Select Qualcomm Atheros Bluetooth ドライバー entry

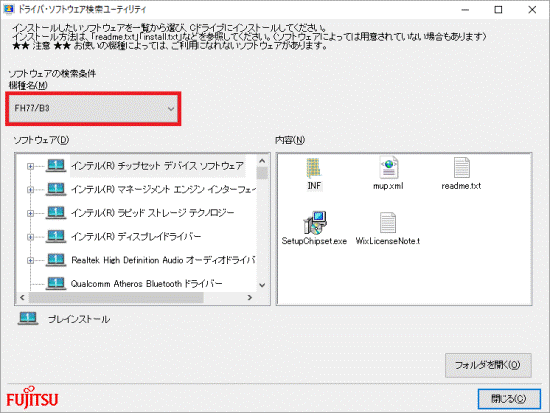(147, 284)
